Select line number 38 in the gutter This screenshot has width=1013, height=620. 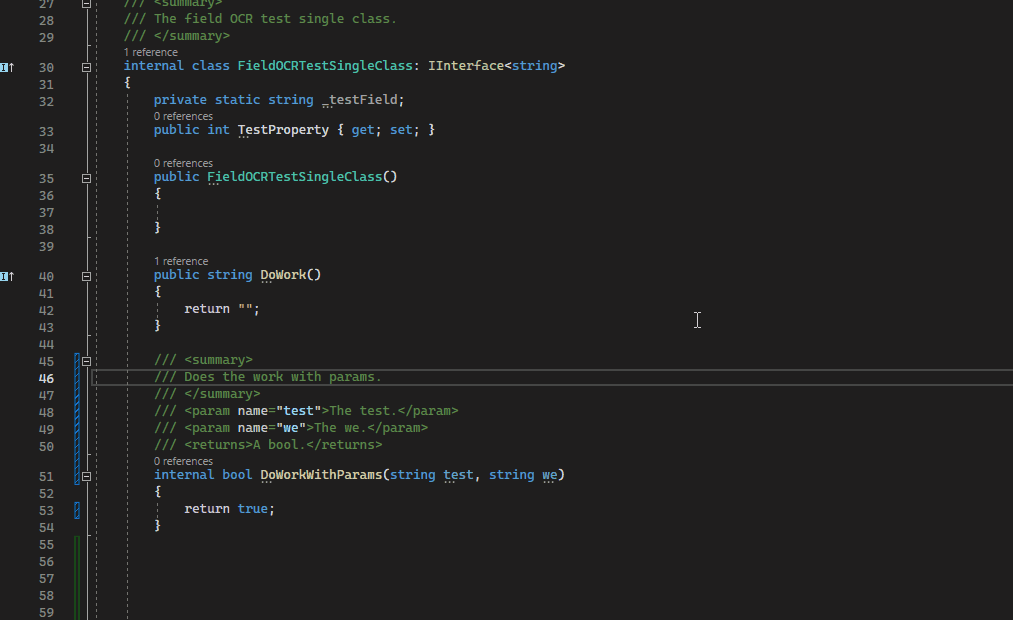(47, 230)
